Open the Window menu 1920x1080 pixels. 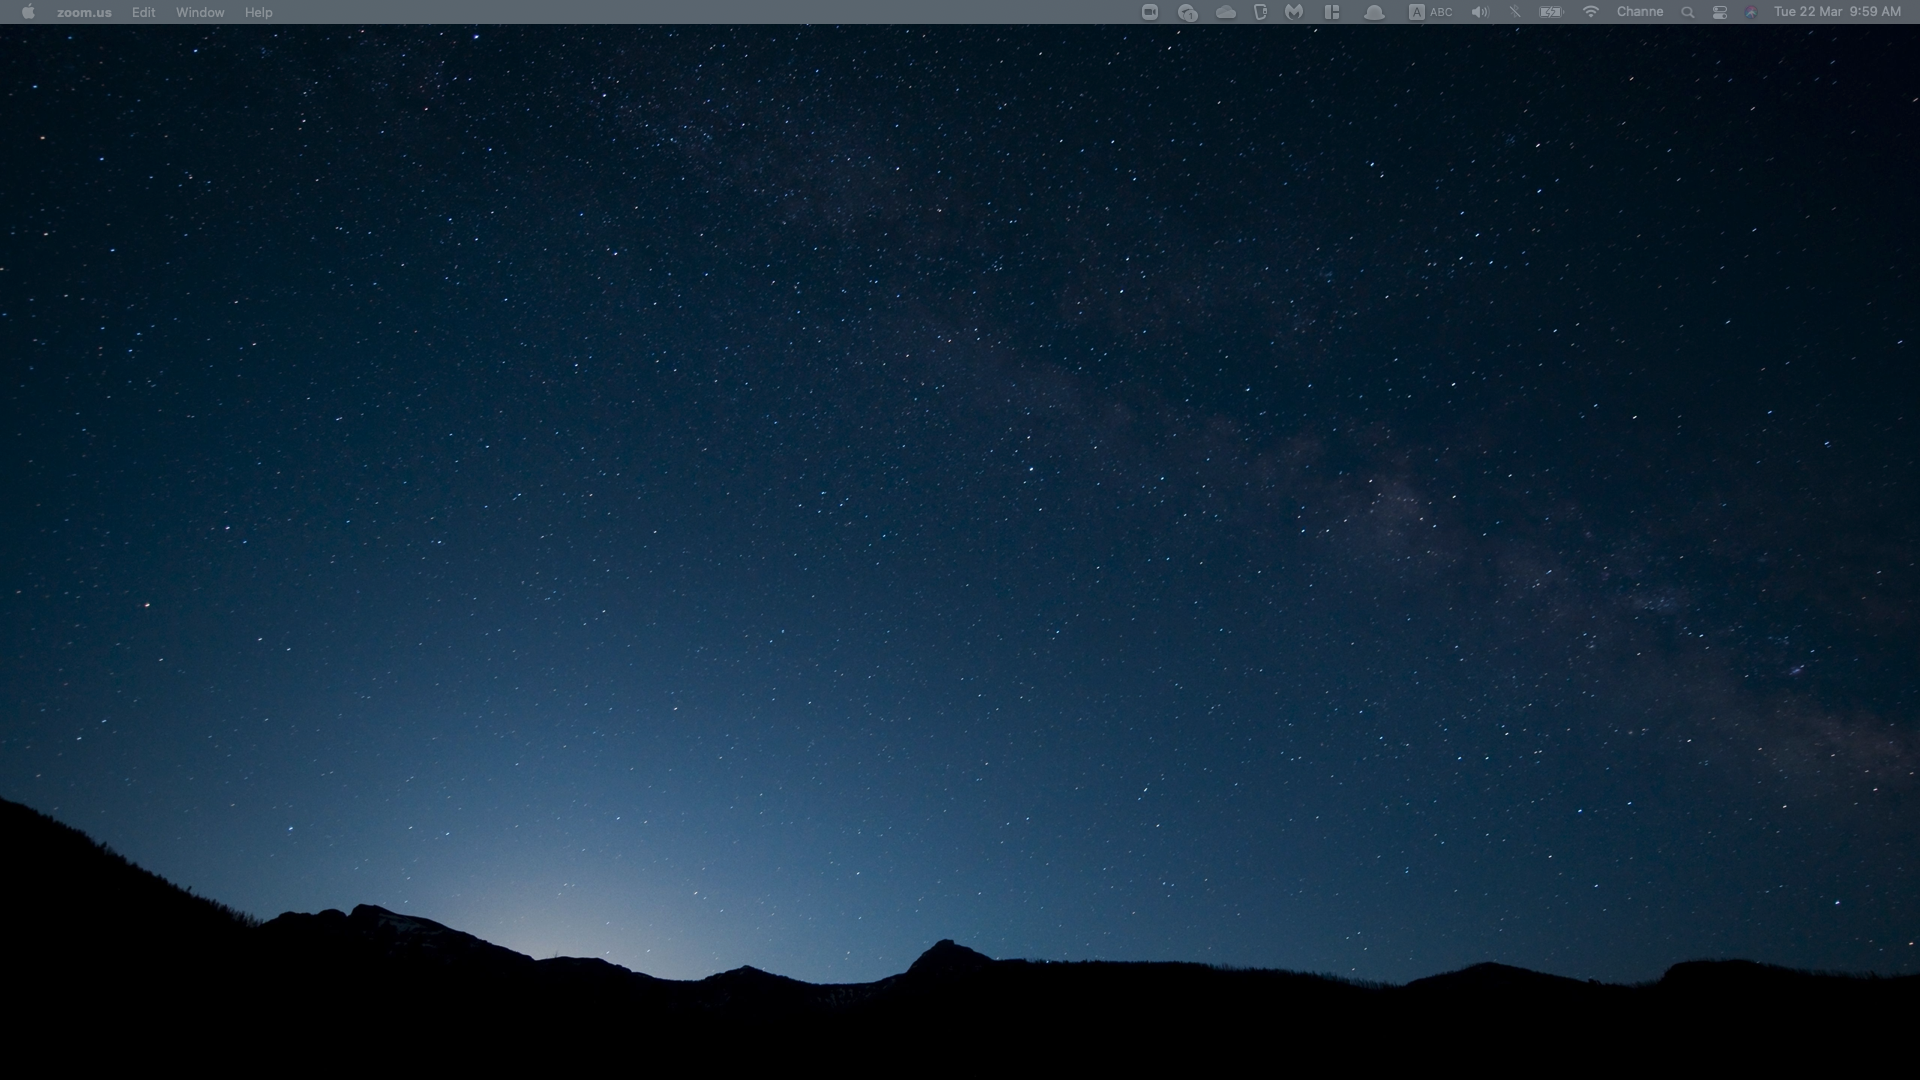pyautogui.click(x=200, y=12)
